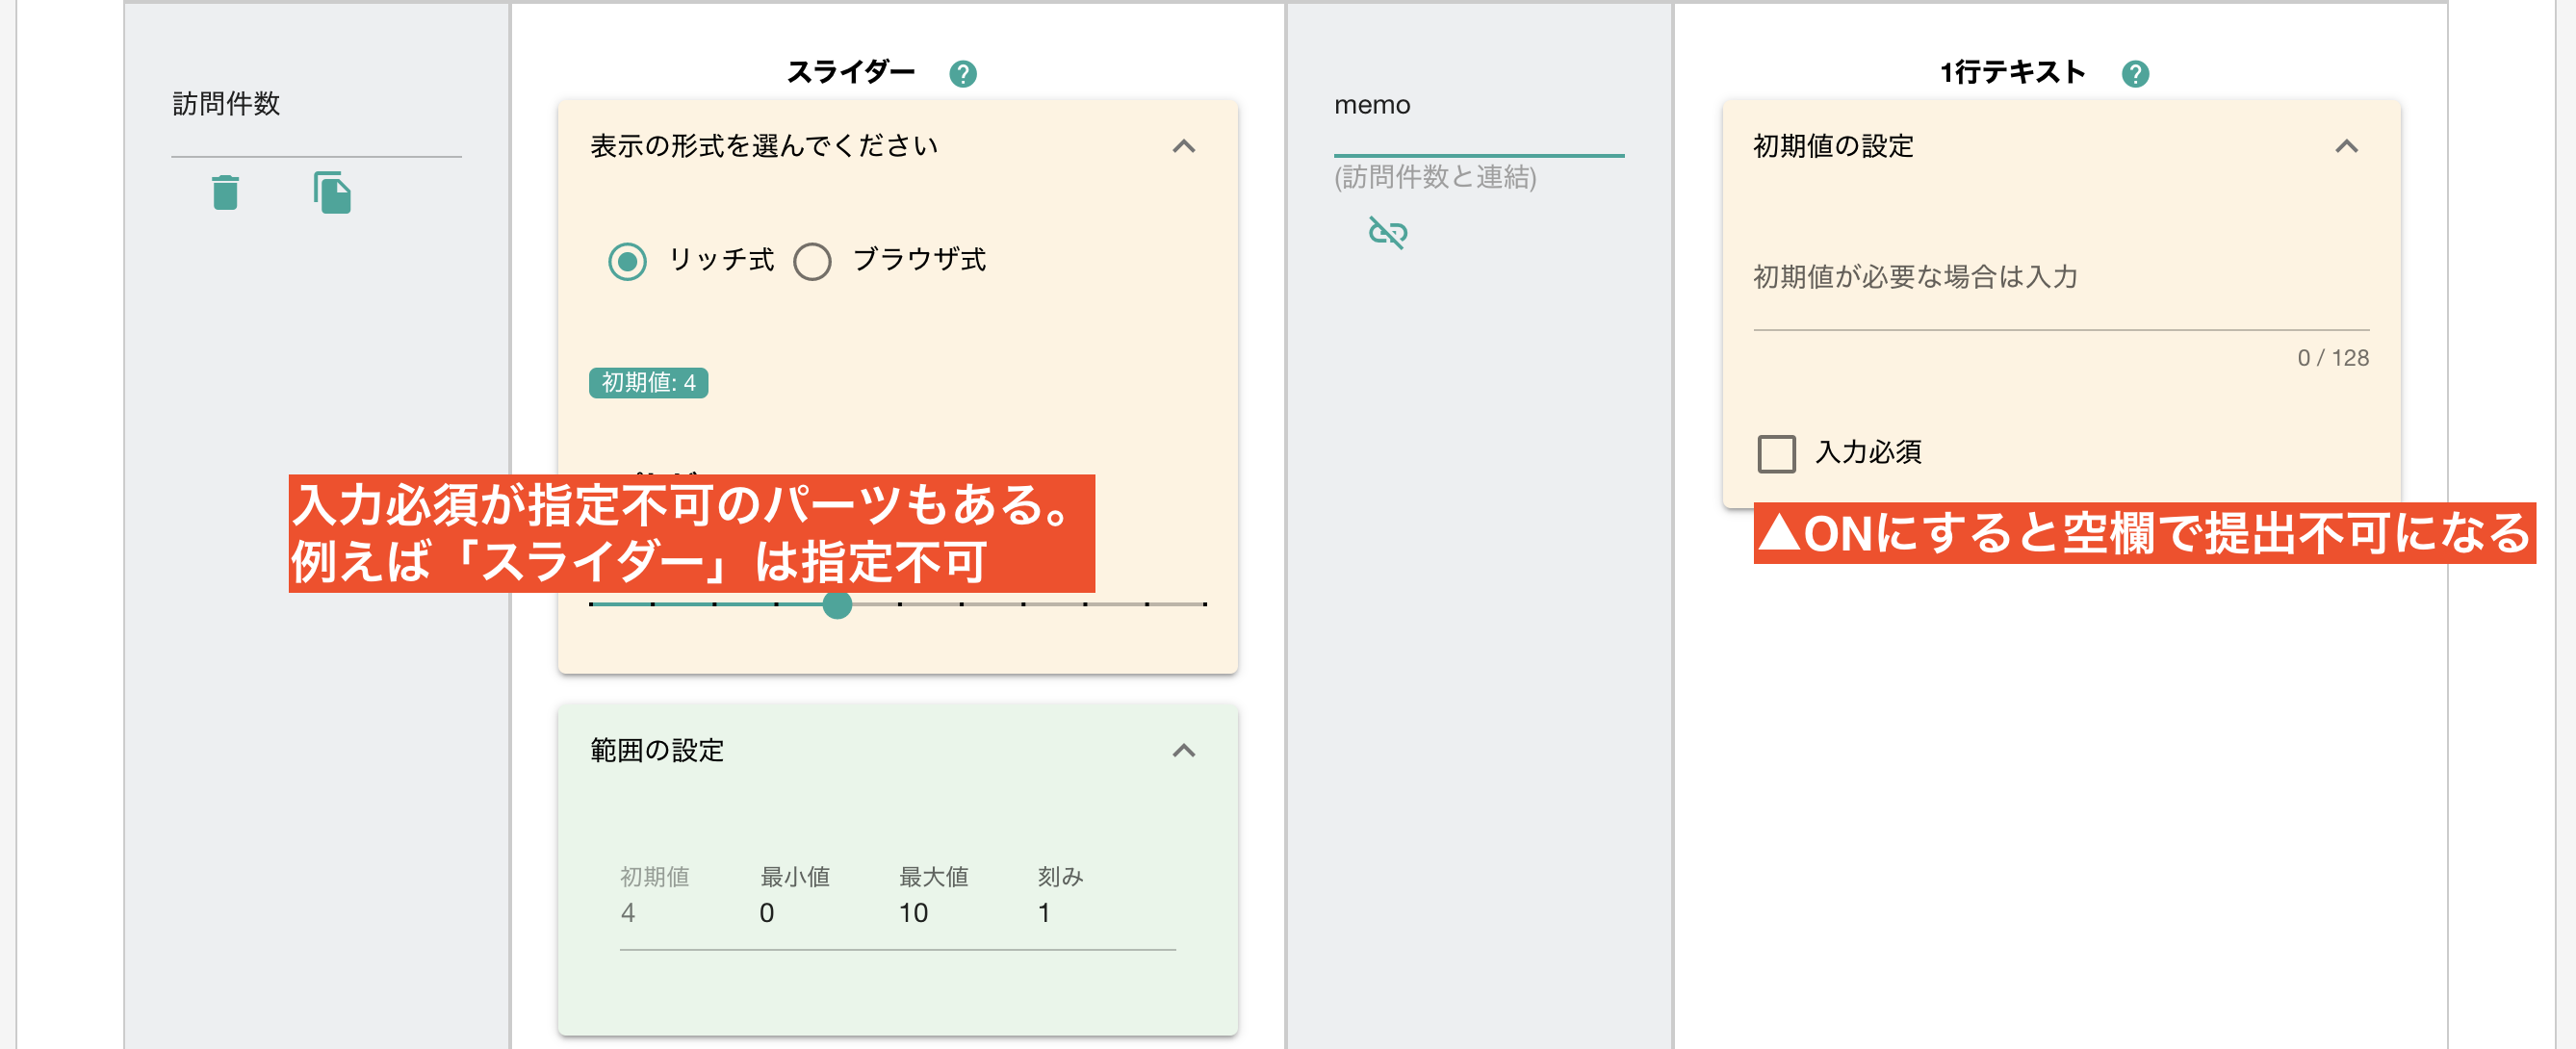Click the slider handle at value 4
This screenshot has height=1049, width=2576.
tap(837, 604)
